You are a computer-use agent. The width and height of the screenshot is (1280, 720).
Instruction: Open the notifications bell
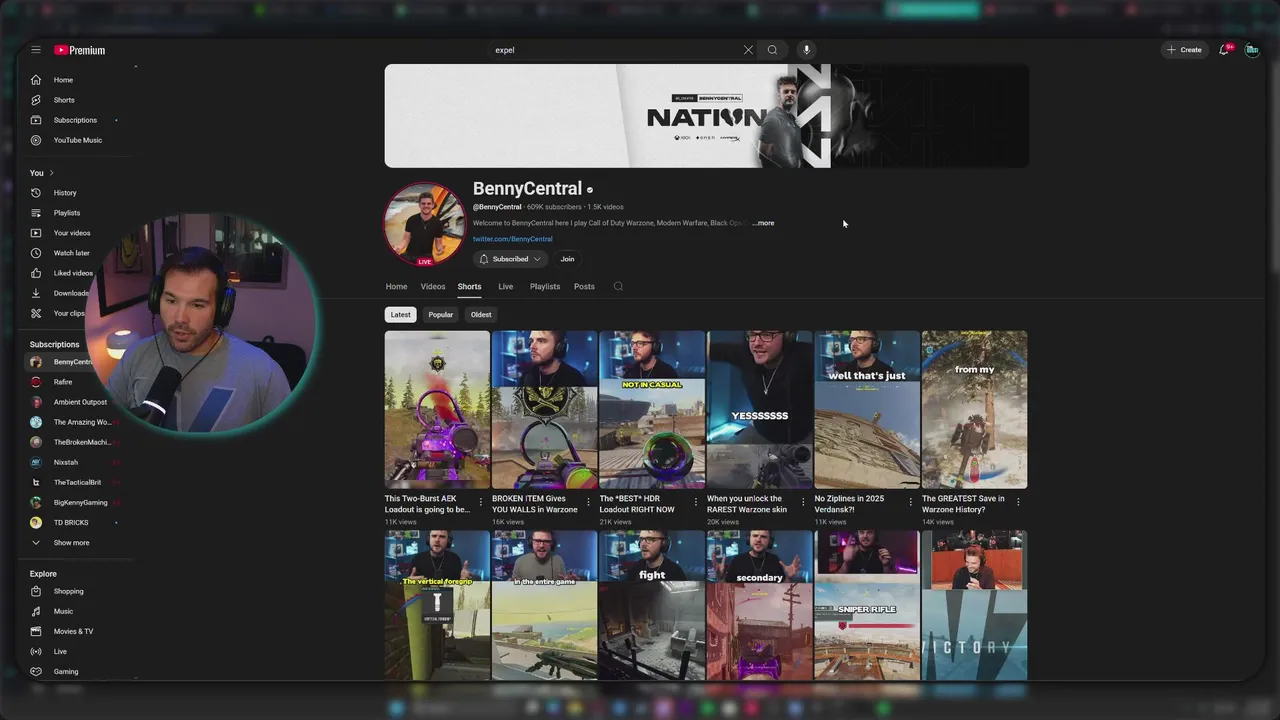[1223, 50]
